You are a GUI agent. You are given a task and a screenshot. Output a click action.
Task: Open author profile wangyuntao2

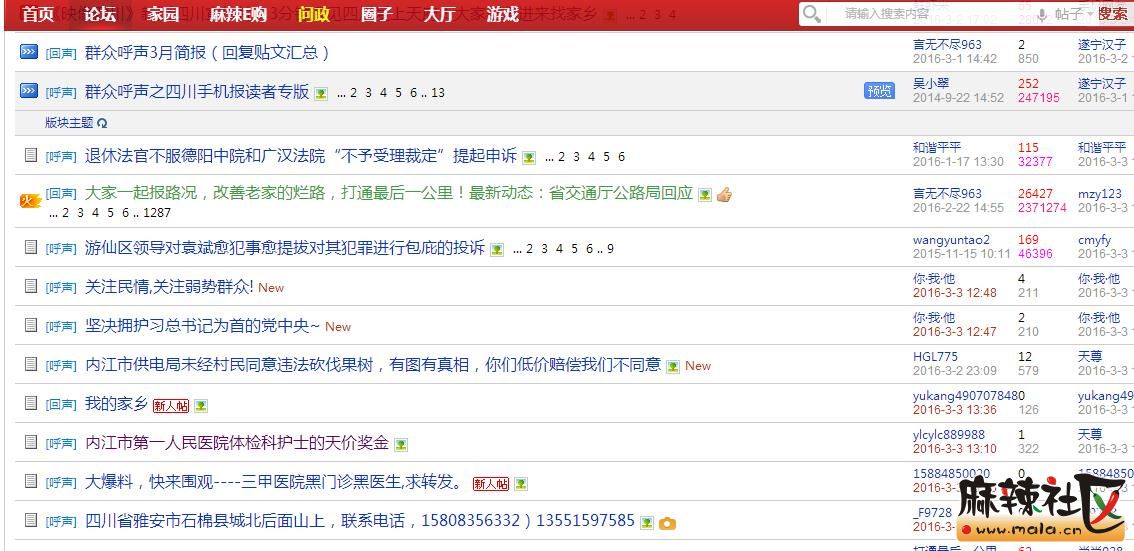pos(951,240)
